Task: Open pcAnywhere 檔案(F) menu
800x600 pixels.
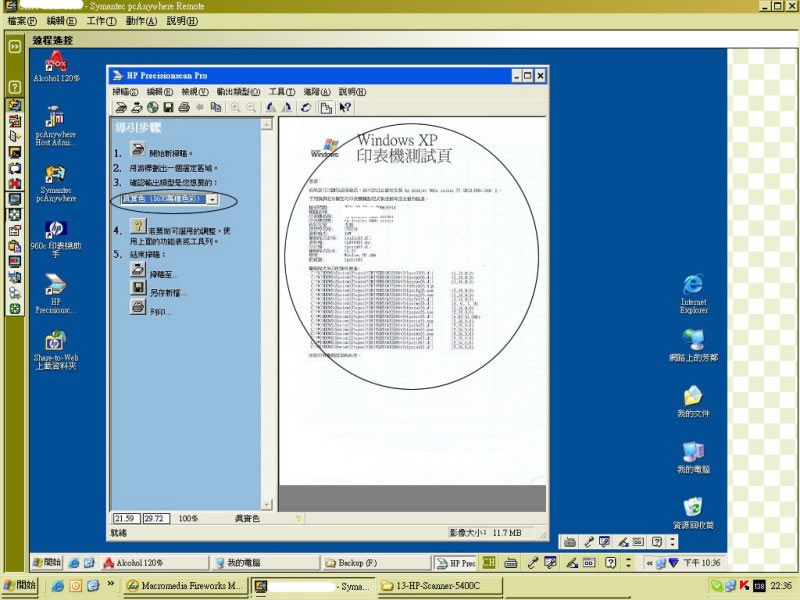Action: [x=22, y=21]
